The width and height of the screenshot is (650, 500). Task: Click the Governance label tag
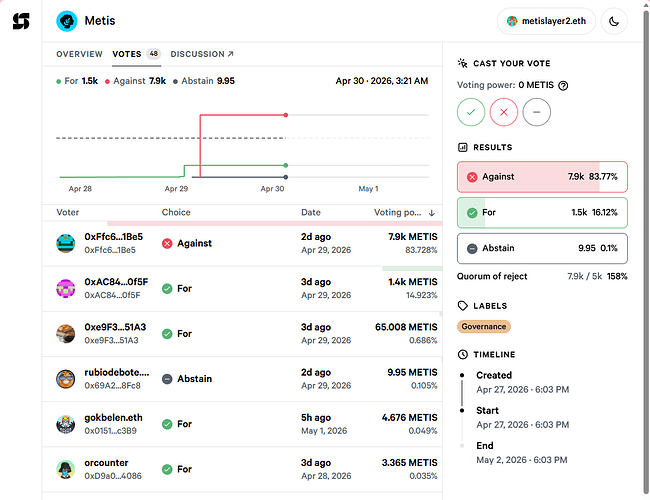tap(484, 327)
